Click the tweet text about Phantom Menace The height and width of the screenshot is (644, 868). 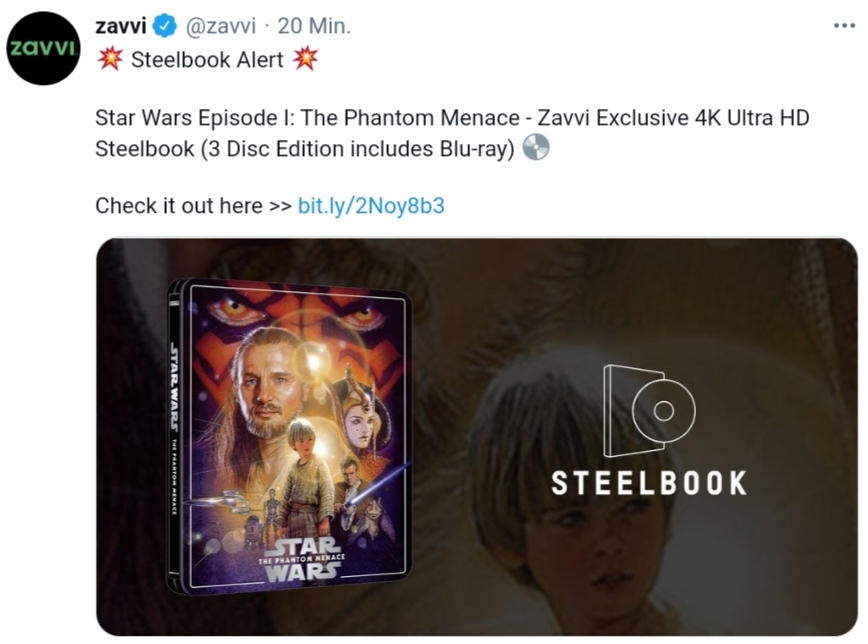[x=452, y=133]
